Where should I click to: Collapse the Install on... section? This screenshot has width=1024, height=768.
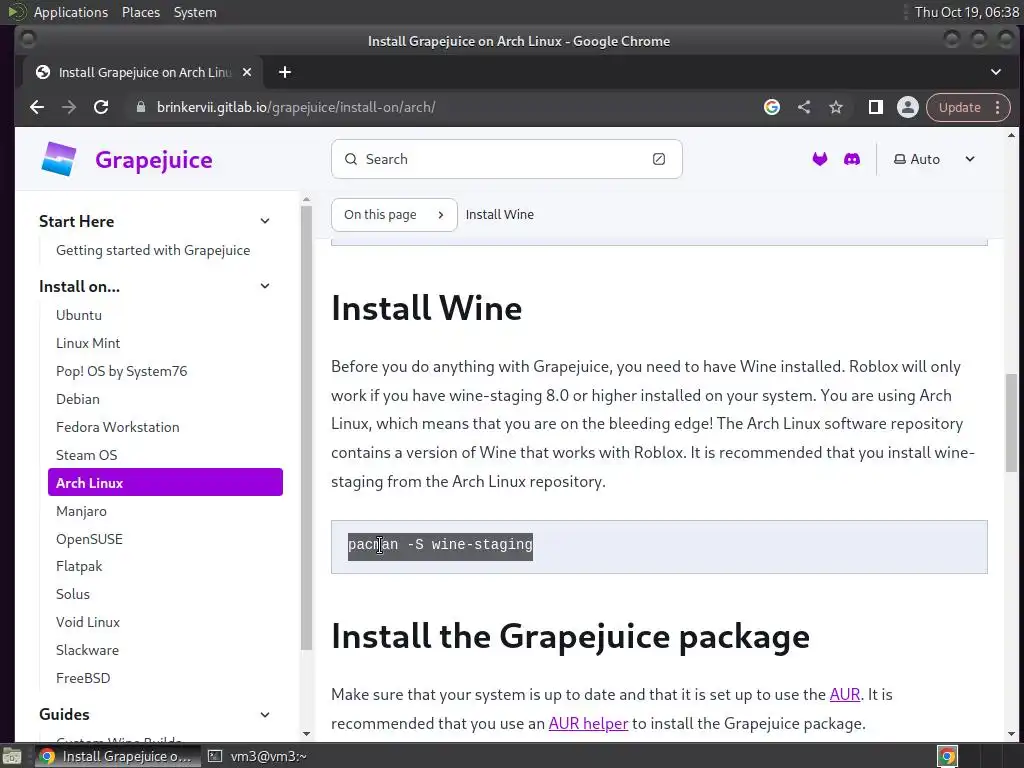click(264, 286)
